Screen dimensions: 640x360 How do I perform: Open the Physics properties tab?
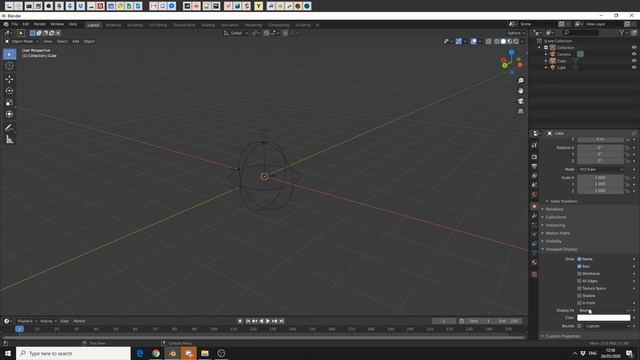(x=534, y=234)
